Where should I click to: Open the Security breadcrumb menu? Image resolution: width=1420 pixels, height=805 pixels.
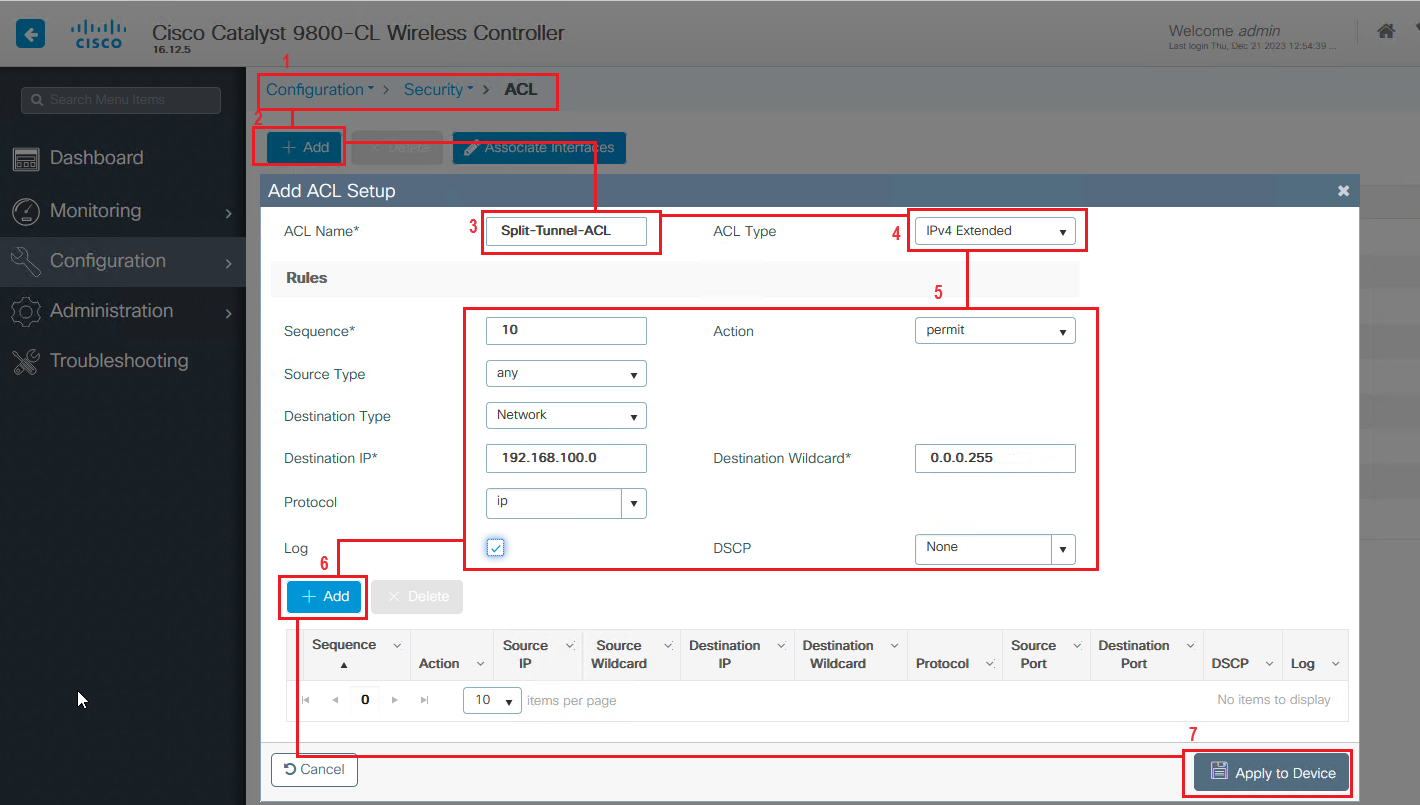439,90
